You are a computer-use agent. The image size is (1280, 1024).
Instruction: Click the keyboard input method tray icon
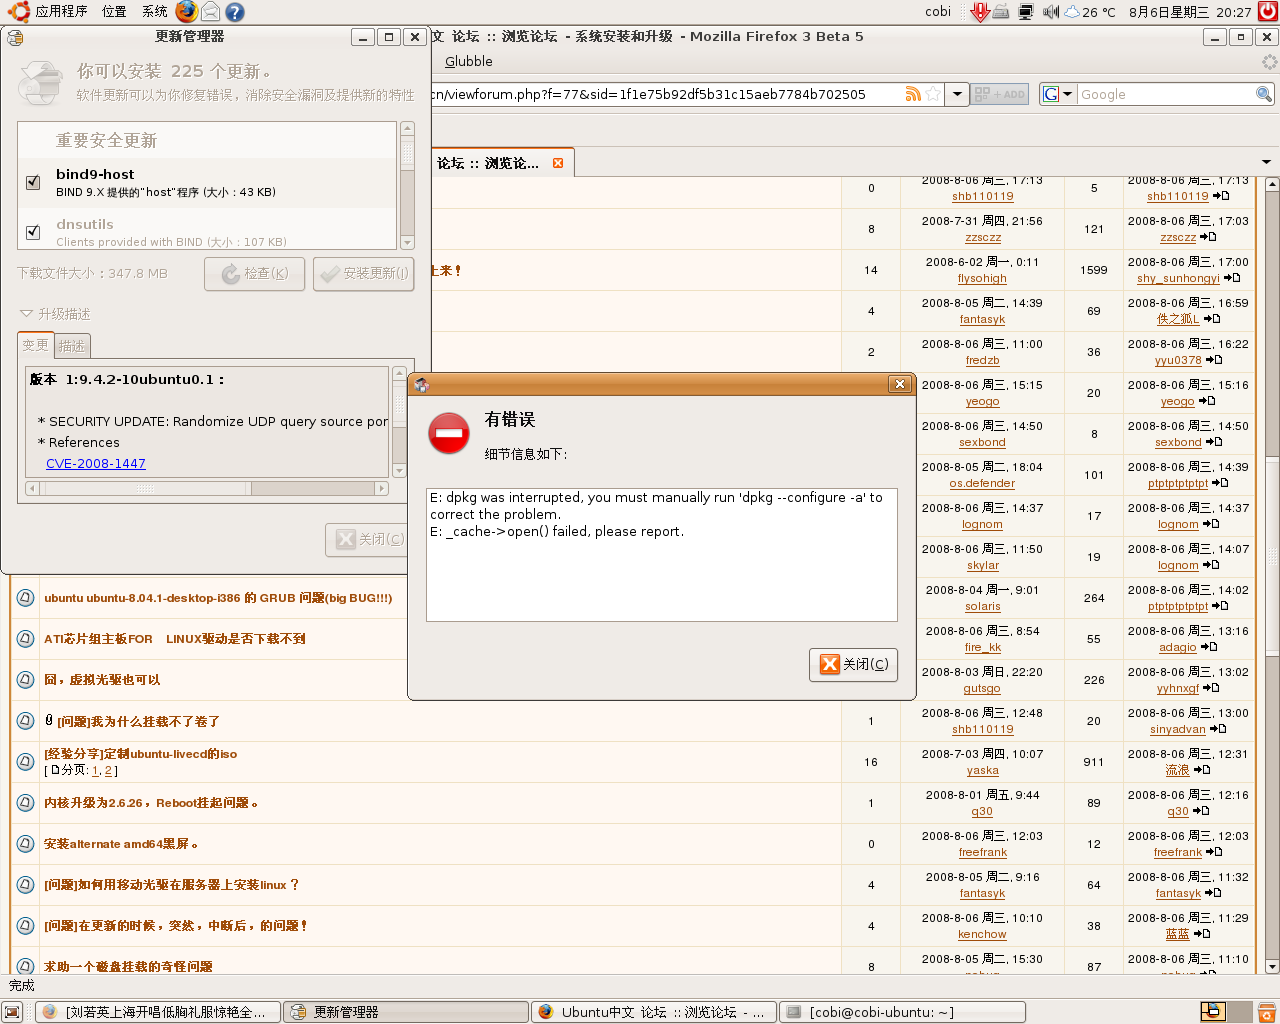(x=1002, y=12)
